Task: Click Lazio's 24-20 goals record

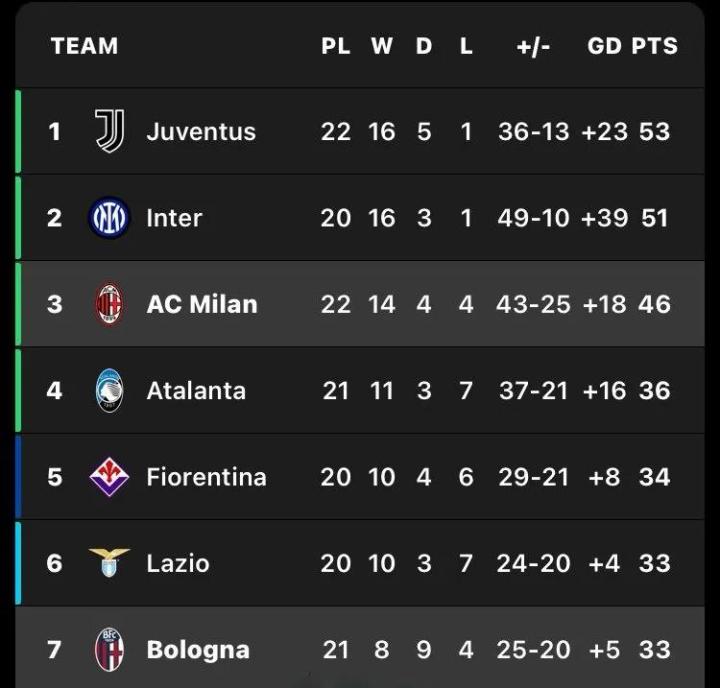Action: [533, 563]
